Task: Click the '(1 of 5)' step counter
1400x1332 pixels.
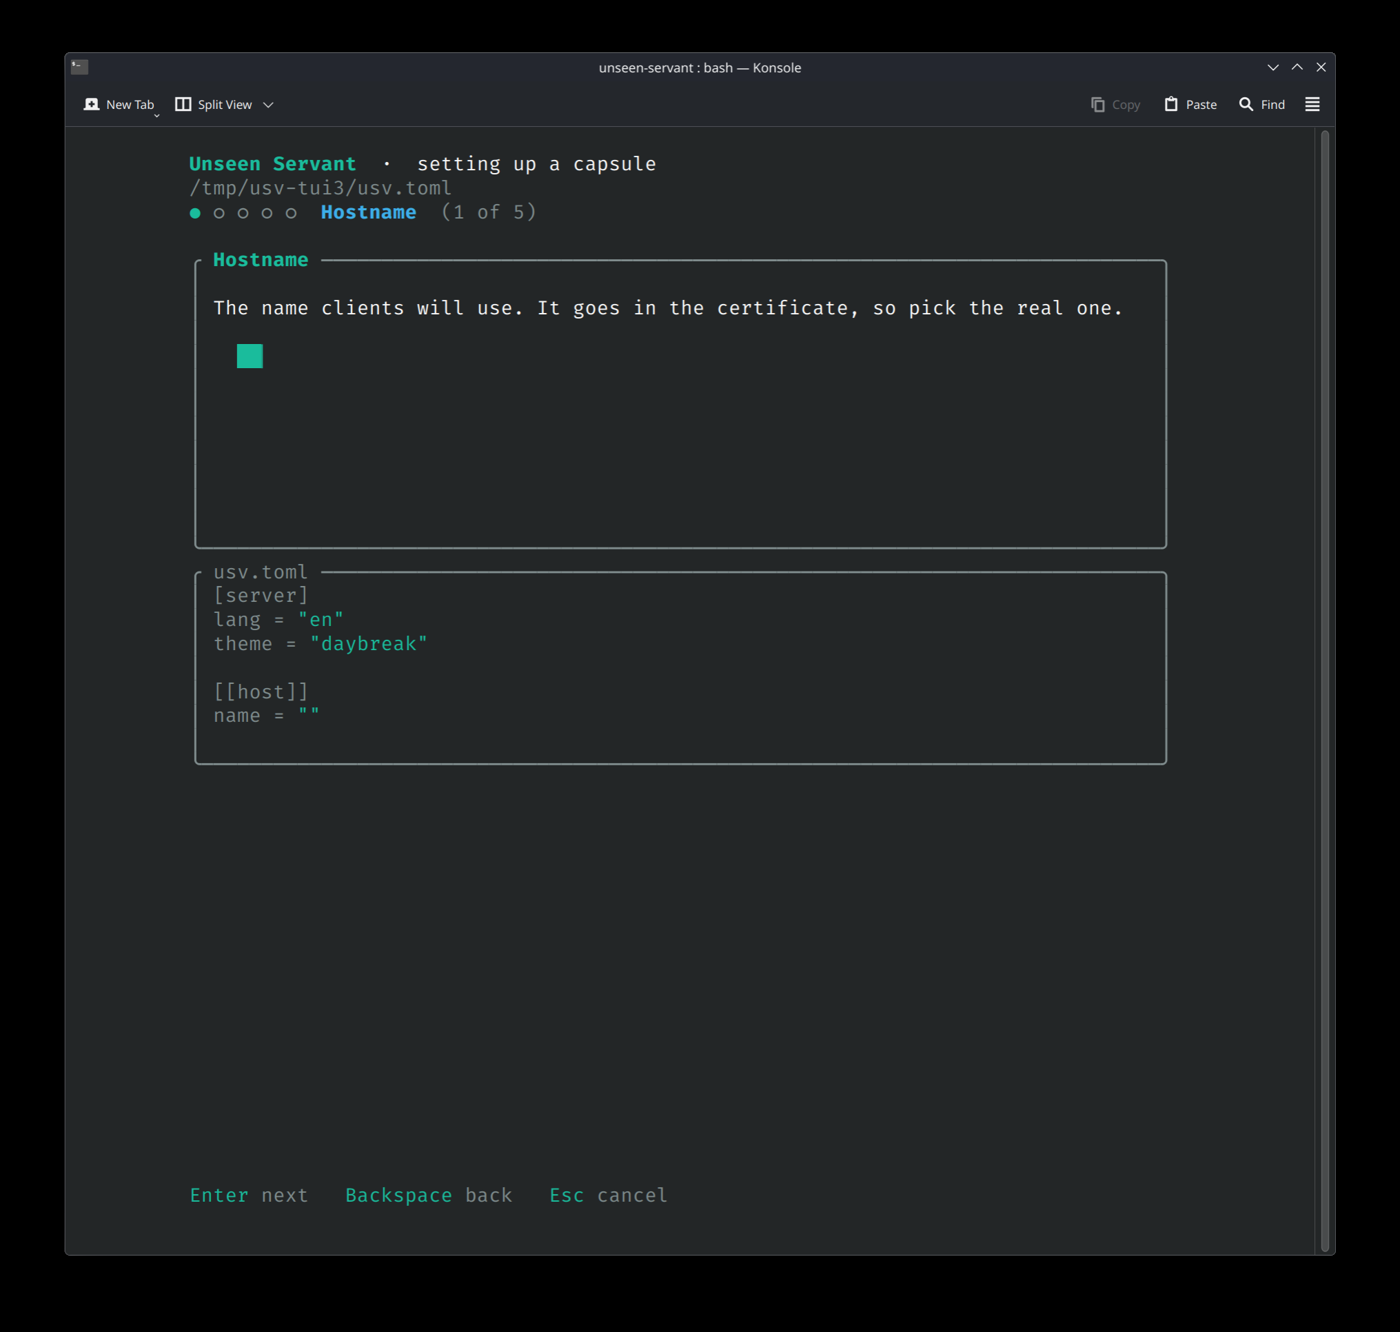Action: (x=489, y=212)
